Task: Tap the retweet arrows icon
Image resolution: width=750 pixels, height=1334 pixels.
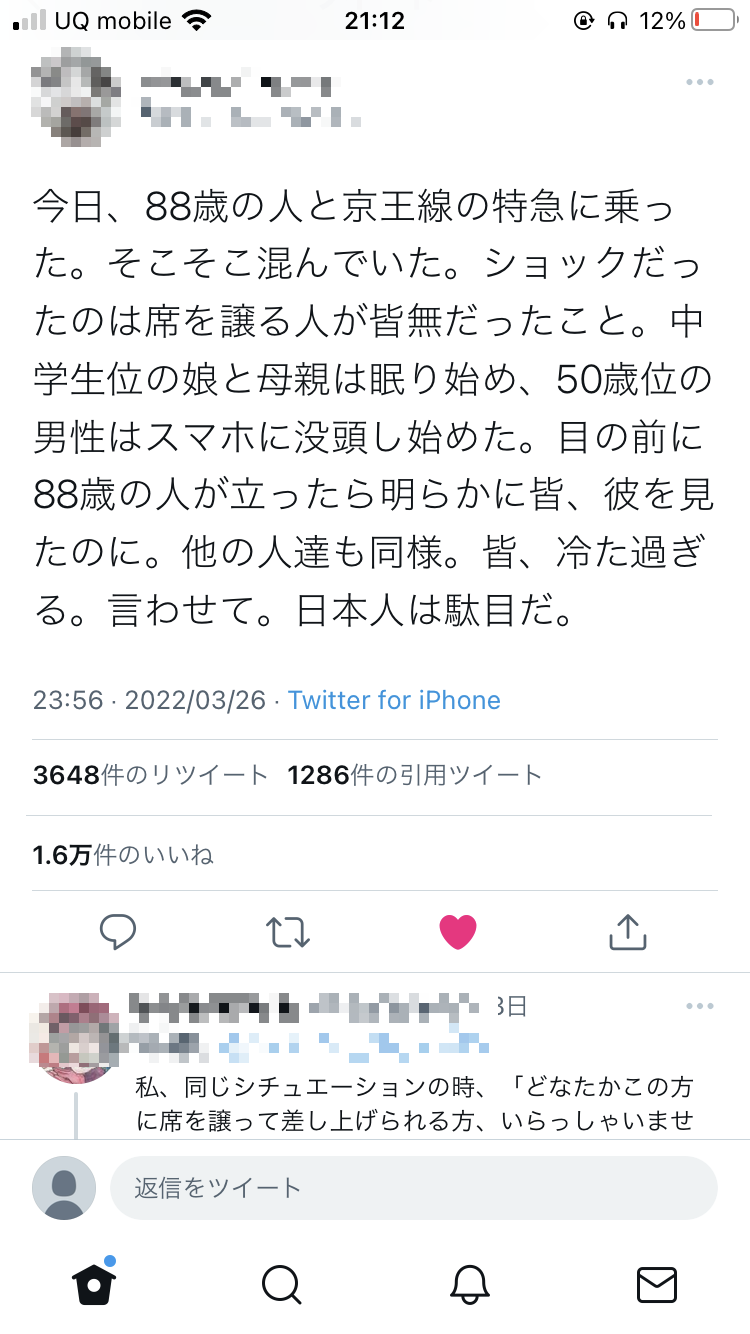Action: coord(288,932)
